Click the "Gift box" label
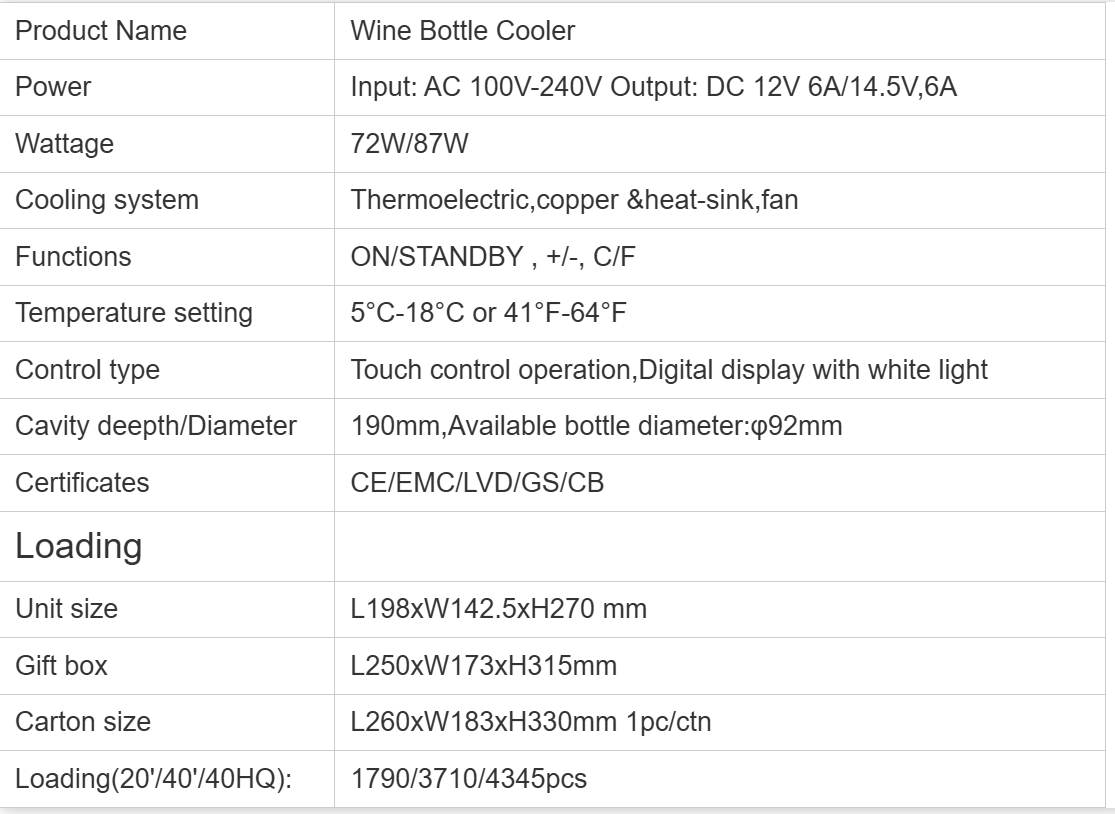 point(61,665)
